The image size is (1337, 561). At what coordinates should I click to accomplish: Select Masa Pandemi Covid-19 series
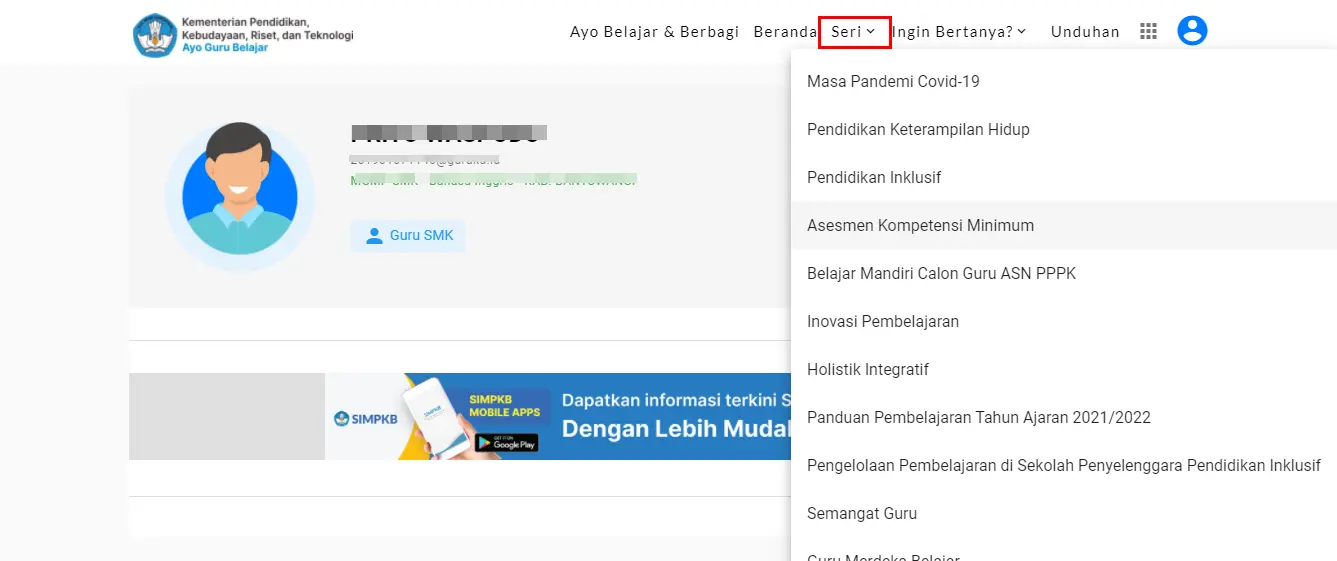[893, 82]
